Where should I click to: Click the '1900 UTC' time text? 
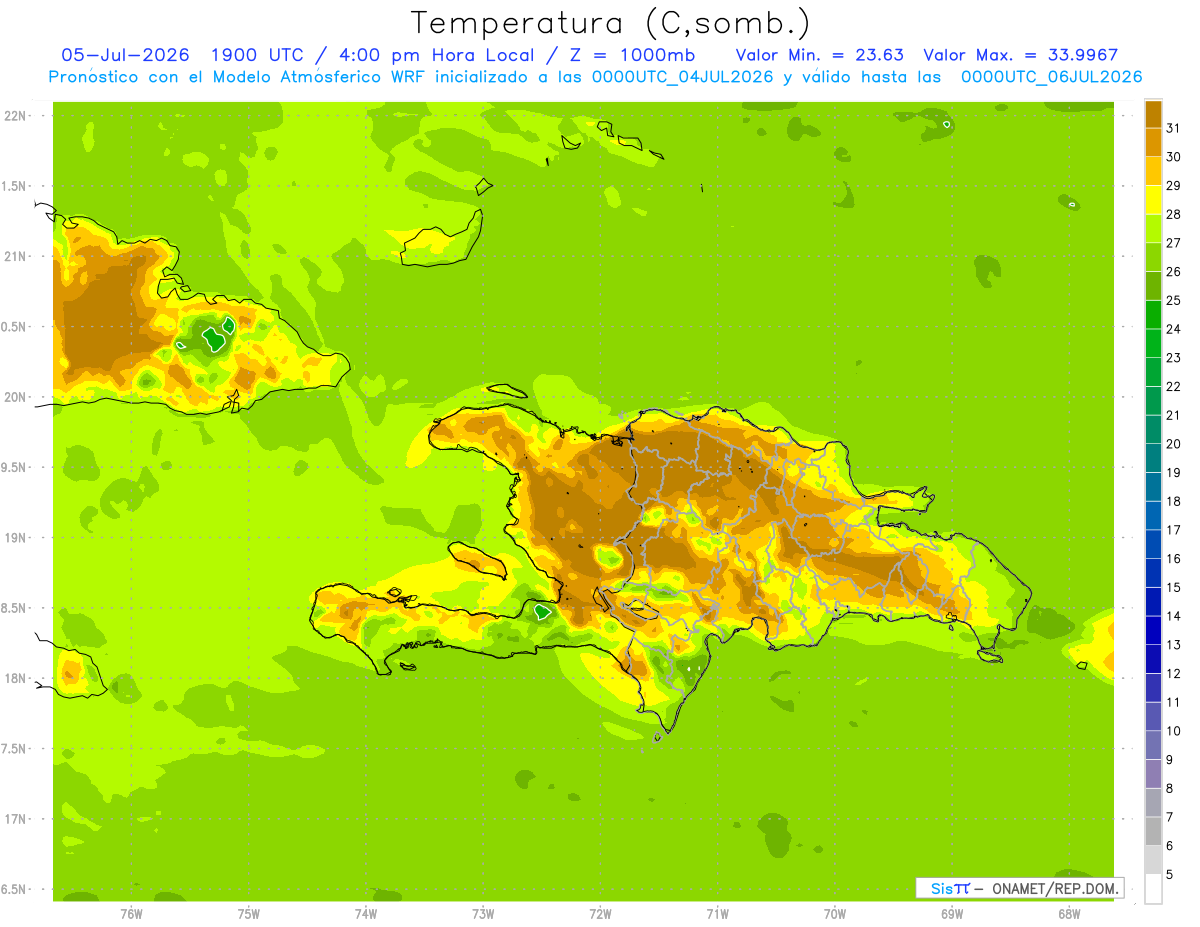coord(257,55)
